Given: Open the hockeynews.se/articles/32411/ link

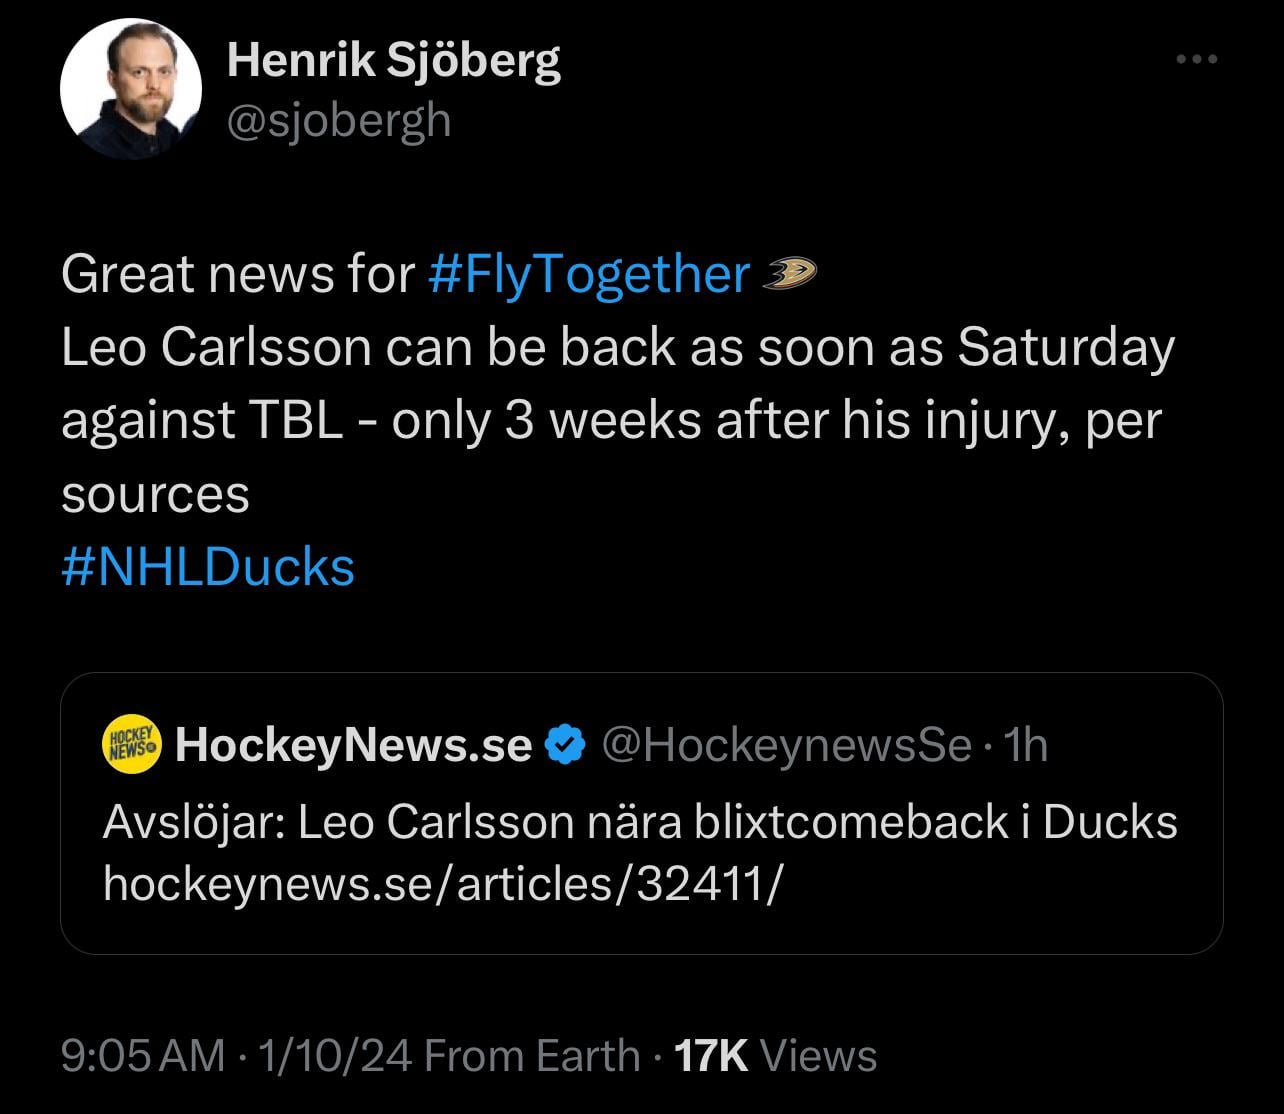Looking at the screenshot, I should (x=439, y=883).
